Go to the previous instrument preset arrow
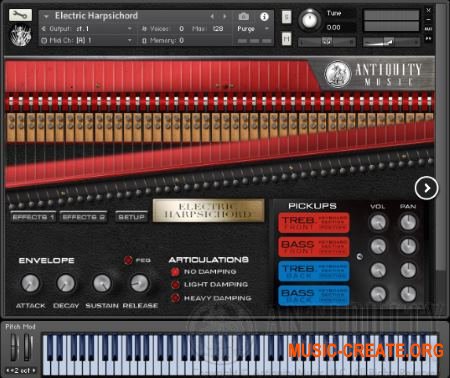Screen dimensions: 450x378 (x=212, y=16)
